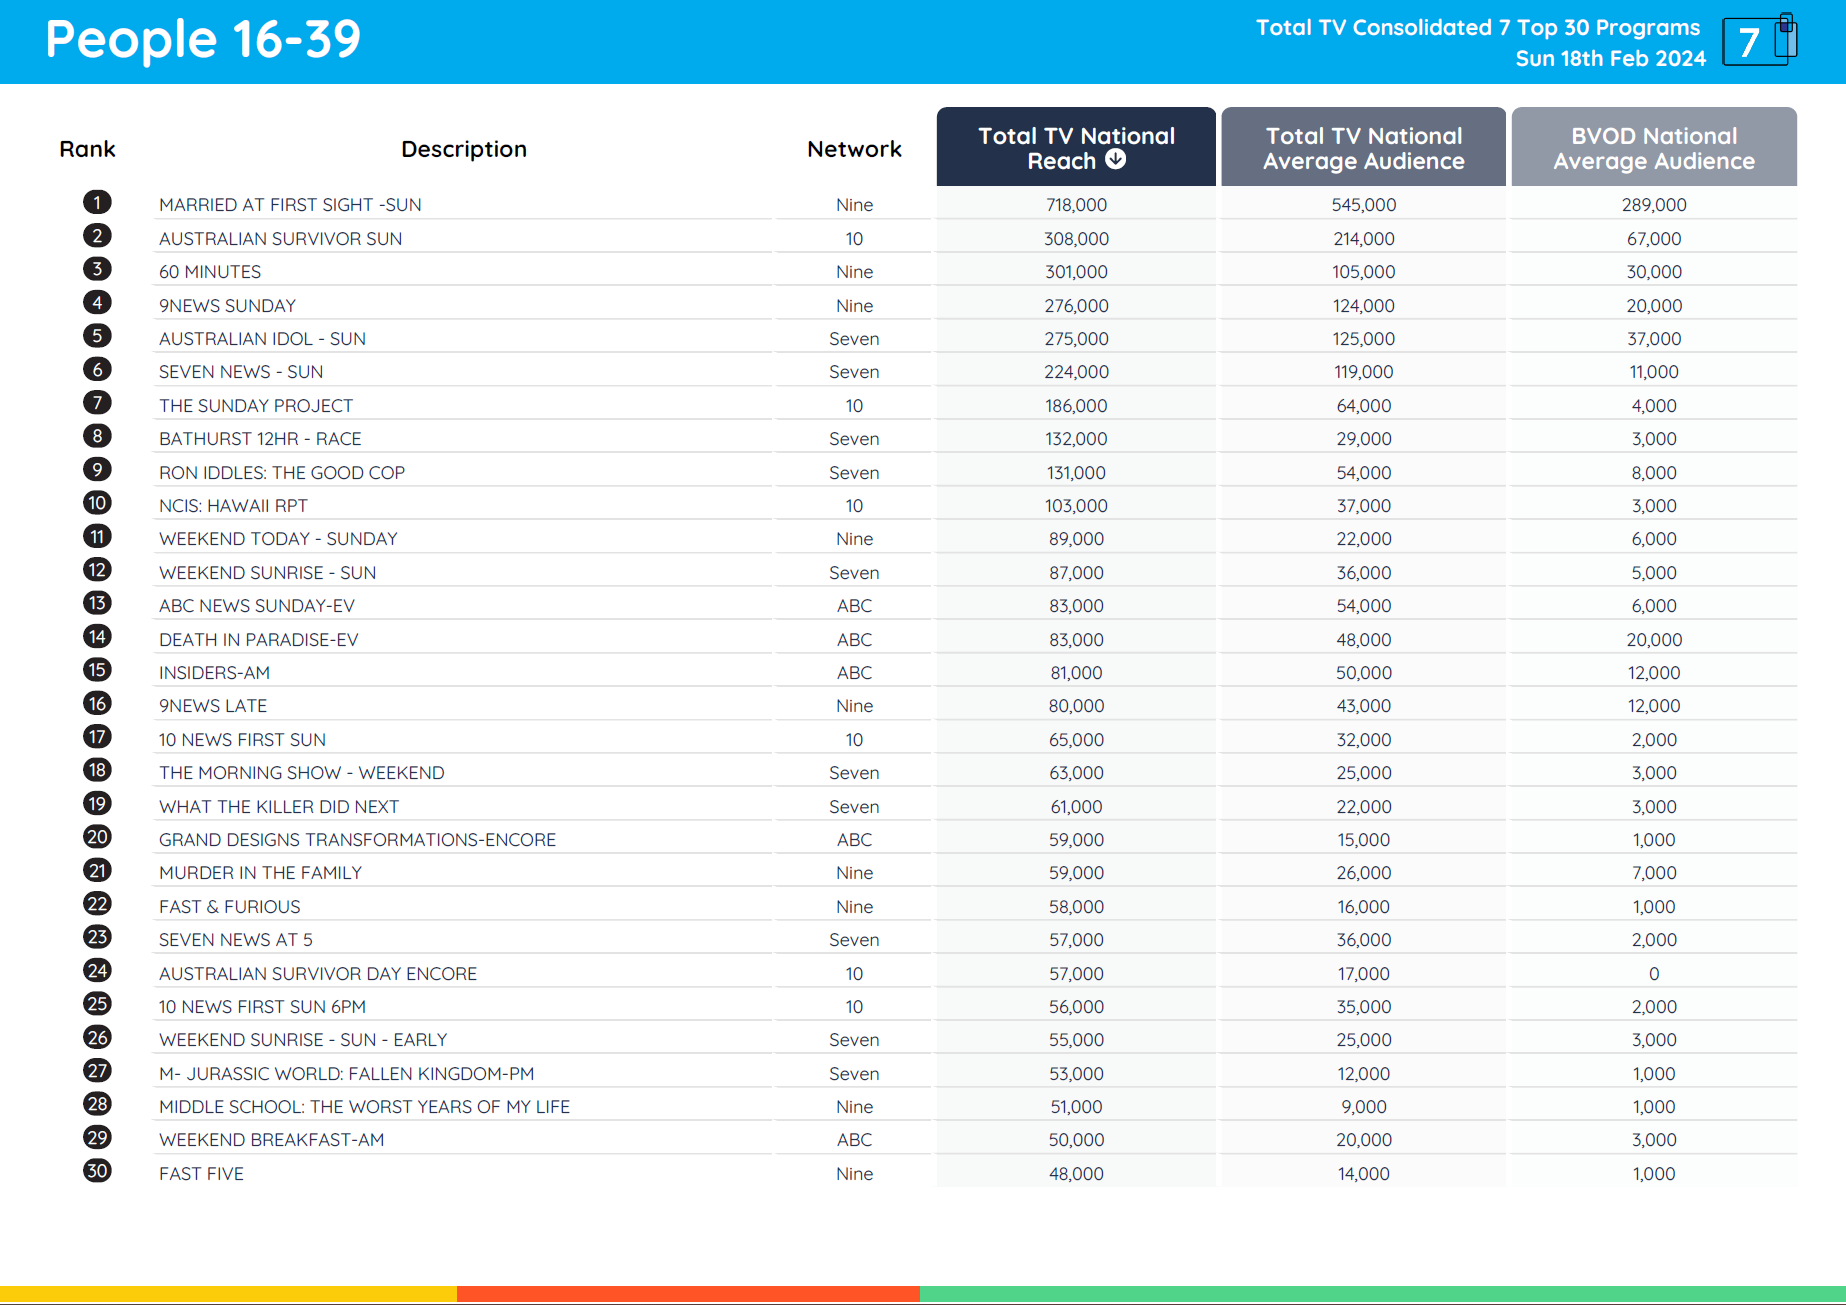
Task: Open the MARRIED AT FIRST SIGHT -SUN program entry
Action: pyautogui.click(x=290, y=204)
